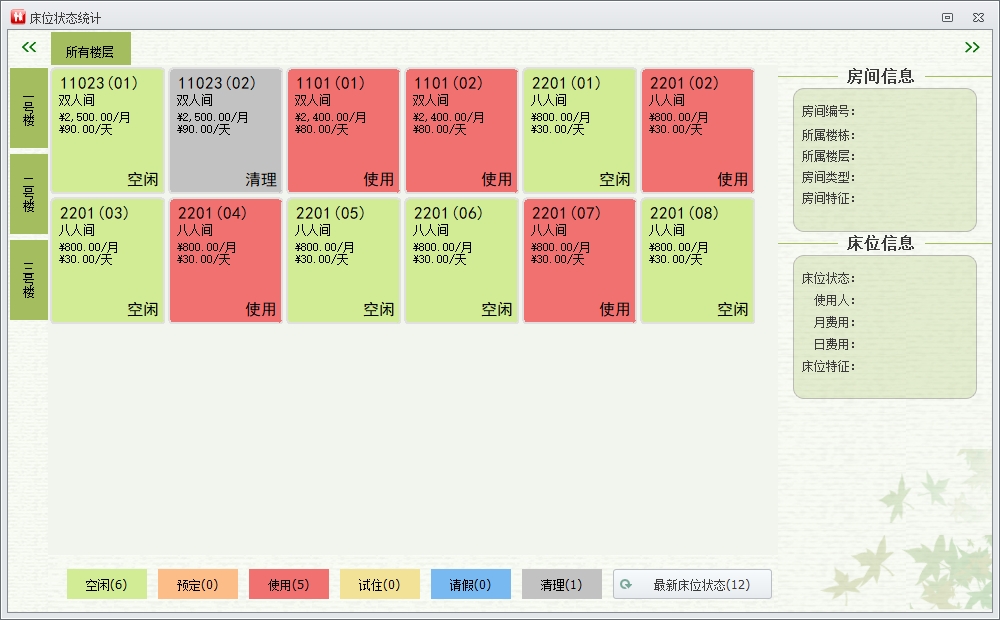This screenshot has height=620, width=1000.
Task: Select vacant bed tile 2201(08)
Action: 697,260
